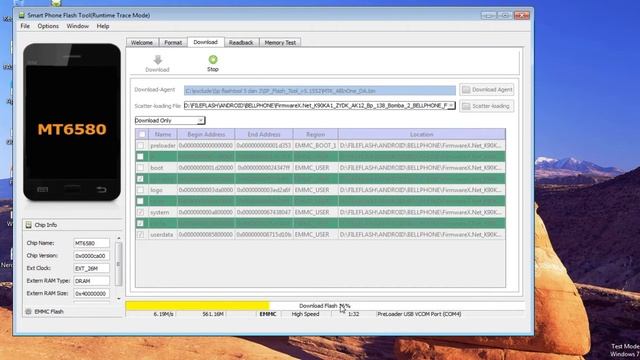
Task: Click the userdata row End Address cell
Action: [x=264, y=235]
